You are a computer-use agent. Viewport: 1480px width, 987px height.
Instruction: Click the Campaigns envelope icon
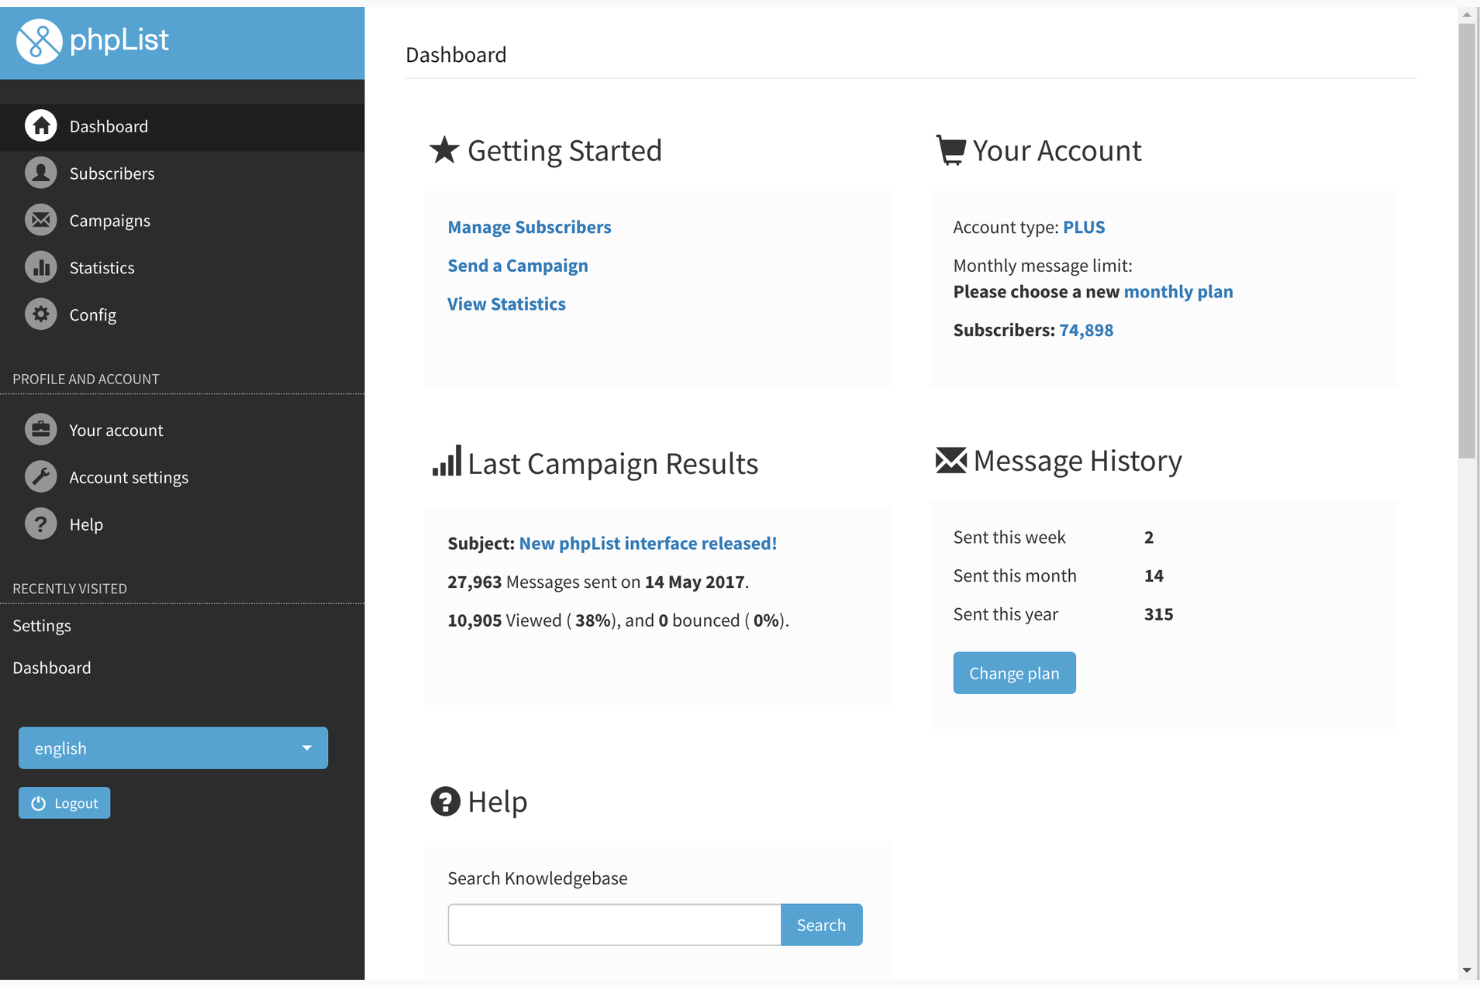[x=41, y=220]
